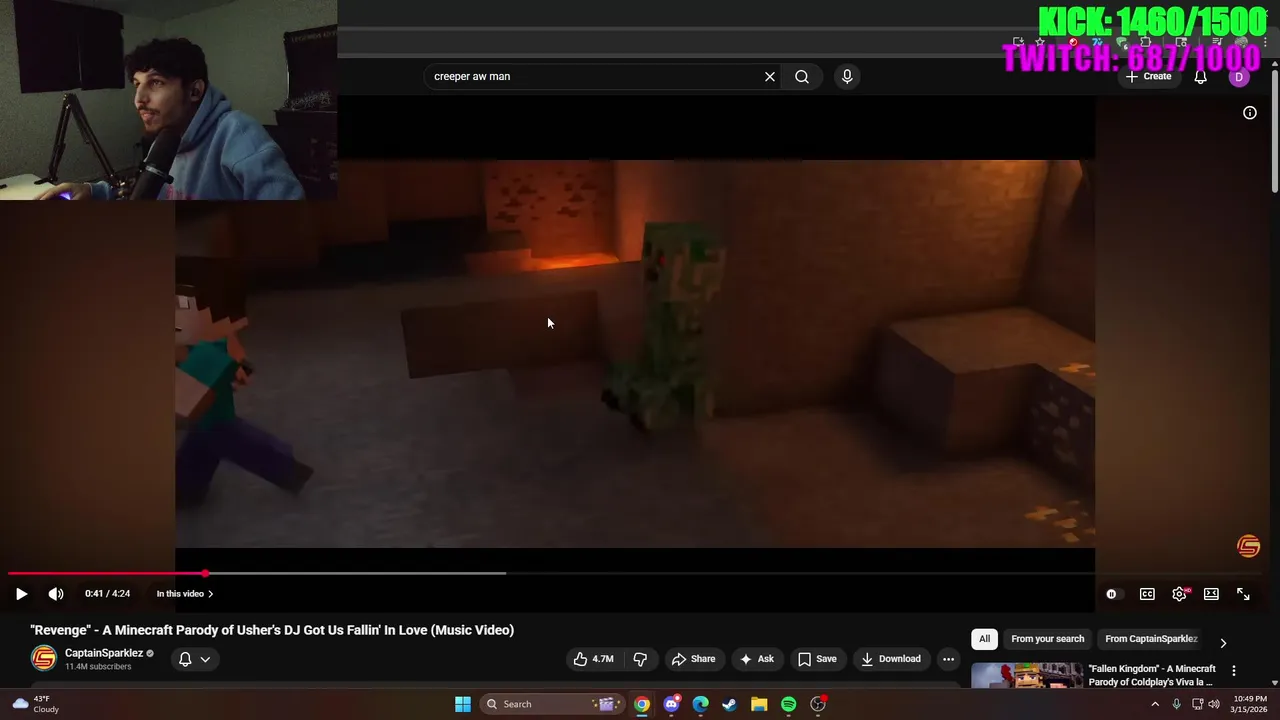The image size is (1280, 720).
Task: Click the 11.4M subscribers text
Action: point(98,667)
